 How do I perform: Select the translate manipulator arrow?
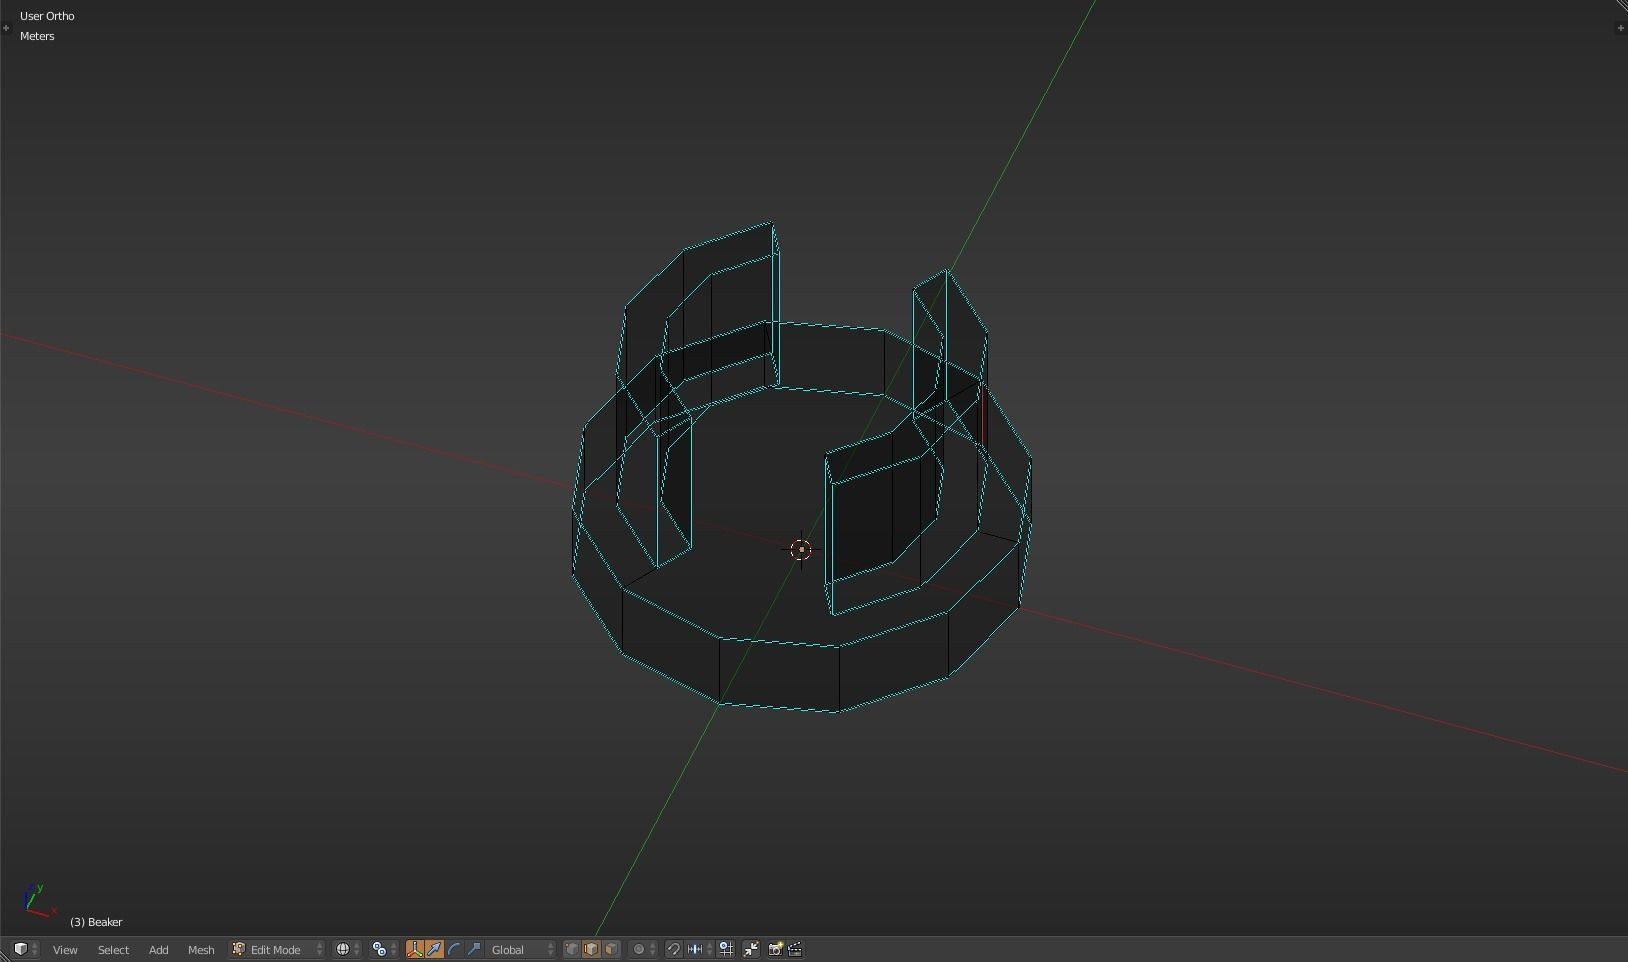434,949
